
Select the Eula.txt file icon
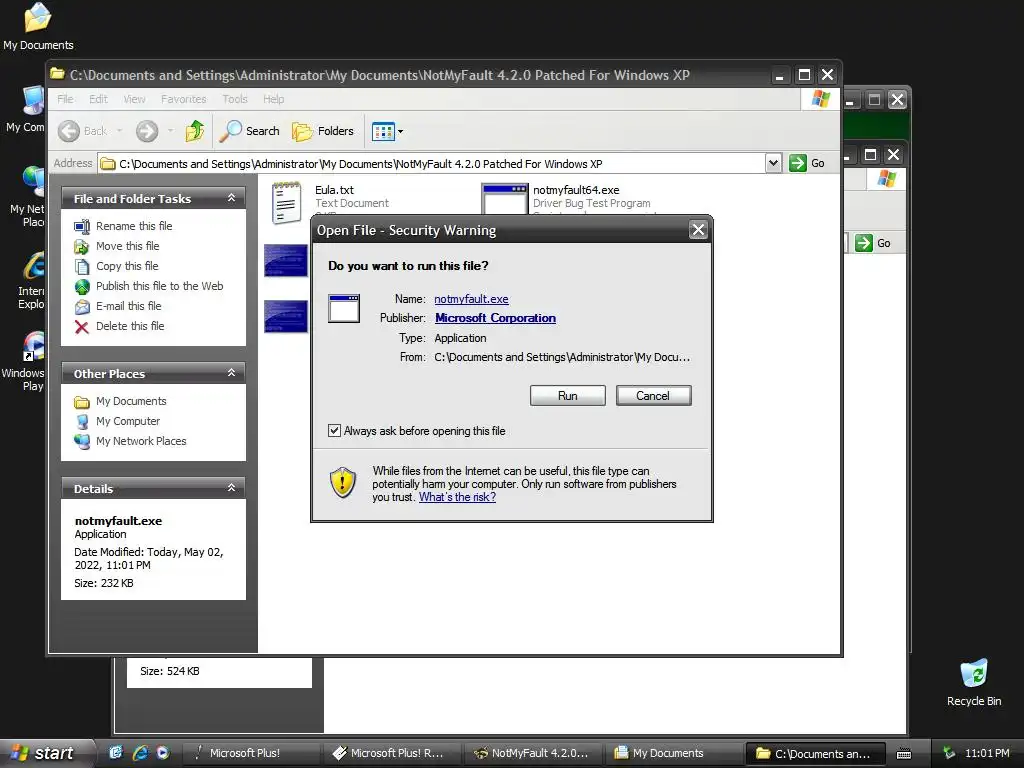[287, 202]
